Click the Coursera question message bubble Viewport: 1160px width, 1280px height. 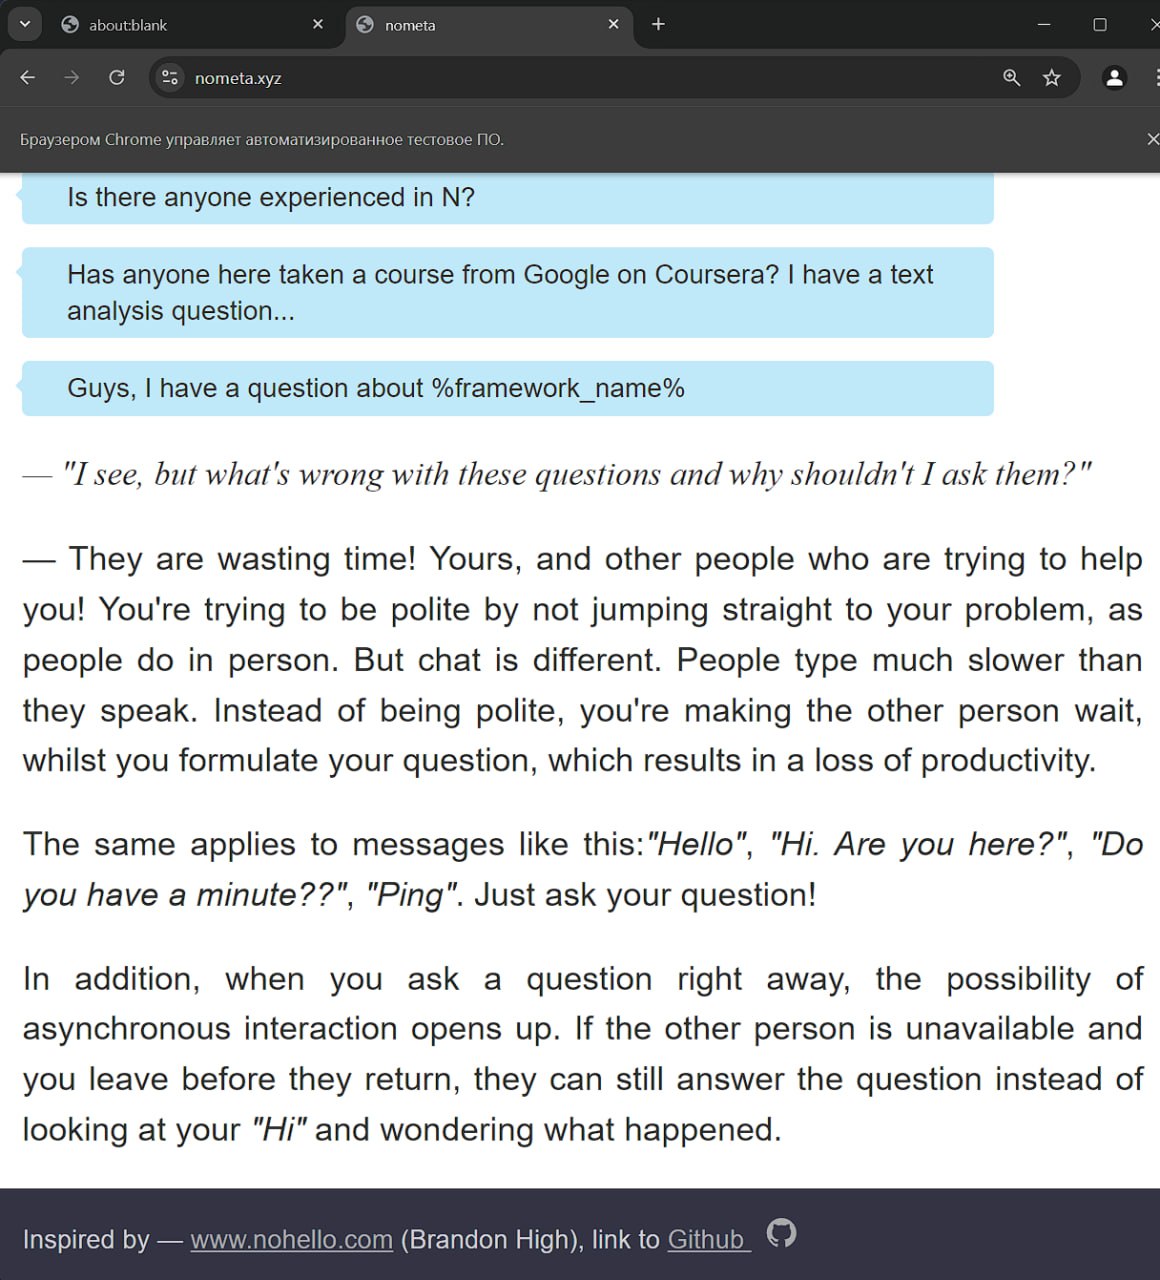[508, 293]
